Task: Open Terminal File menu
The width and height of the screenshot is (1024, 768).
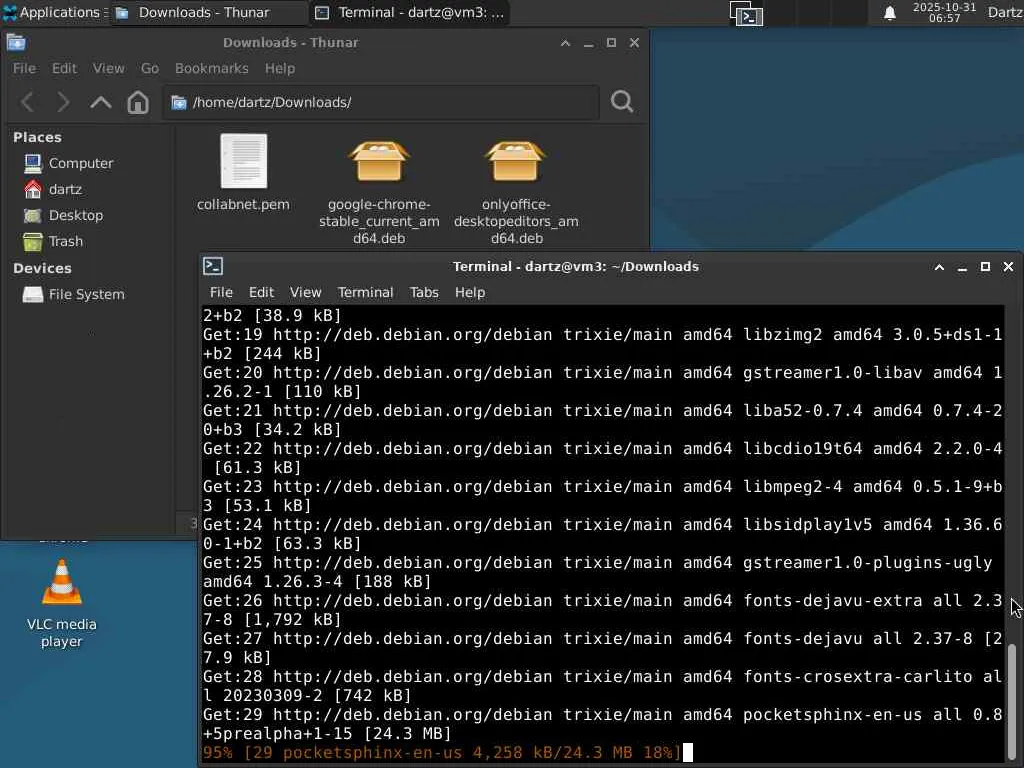Action: tap(221, 293)
